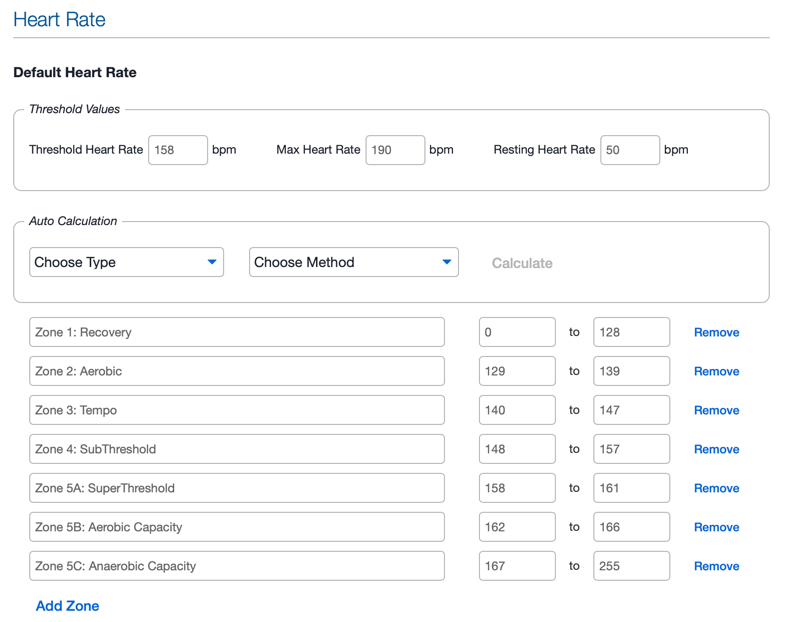Open the Choose Method dropdown
This screenshot has width=786, height=622.
(x=354, y=262)
